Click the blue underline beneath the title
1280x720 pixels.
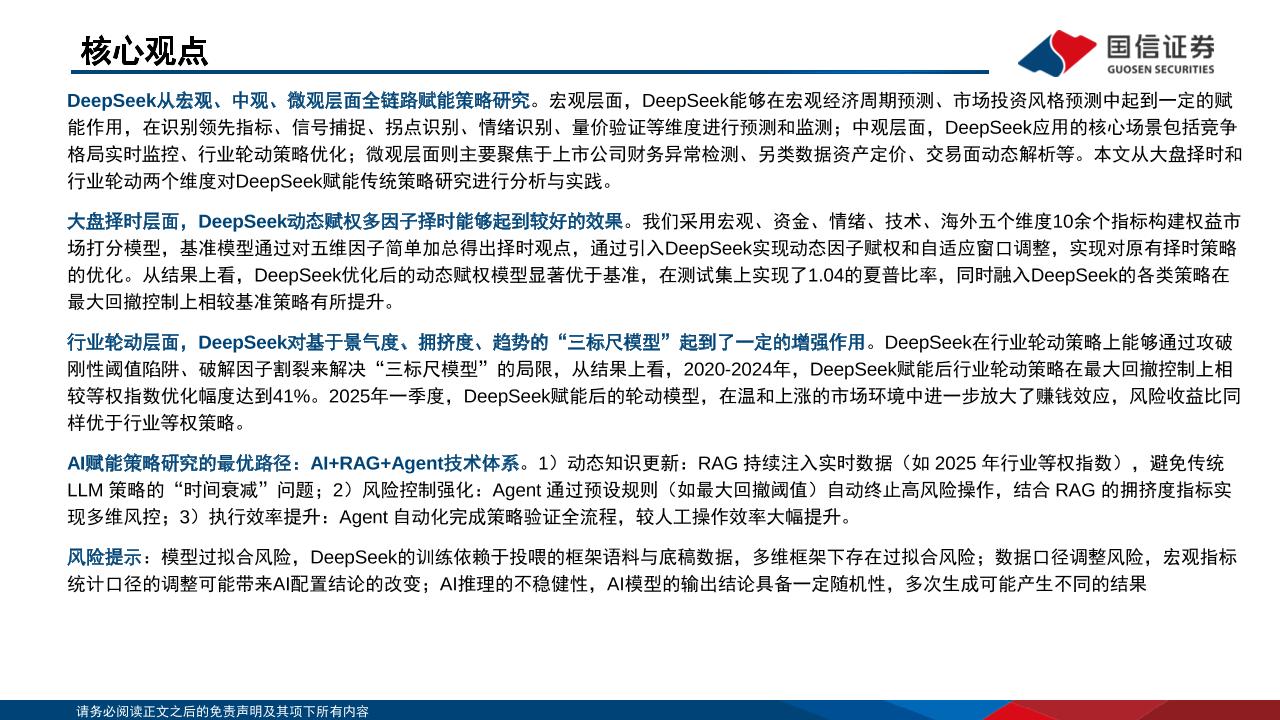point(530,72)
